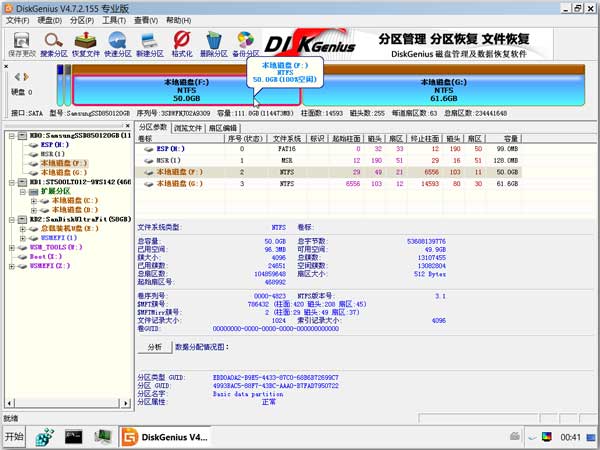The width and height of the screenshot is (600, 450).
Task: Click the 序号(状态) column header
Action: pos(245,139)
